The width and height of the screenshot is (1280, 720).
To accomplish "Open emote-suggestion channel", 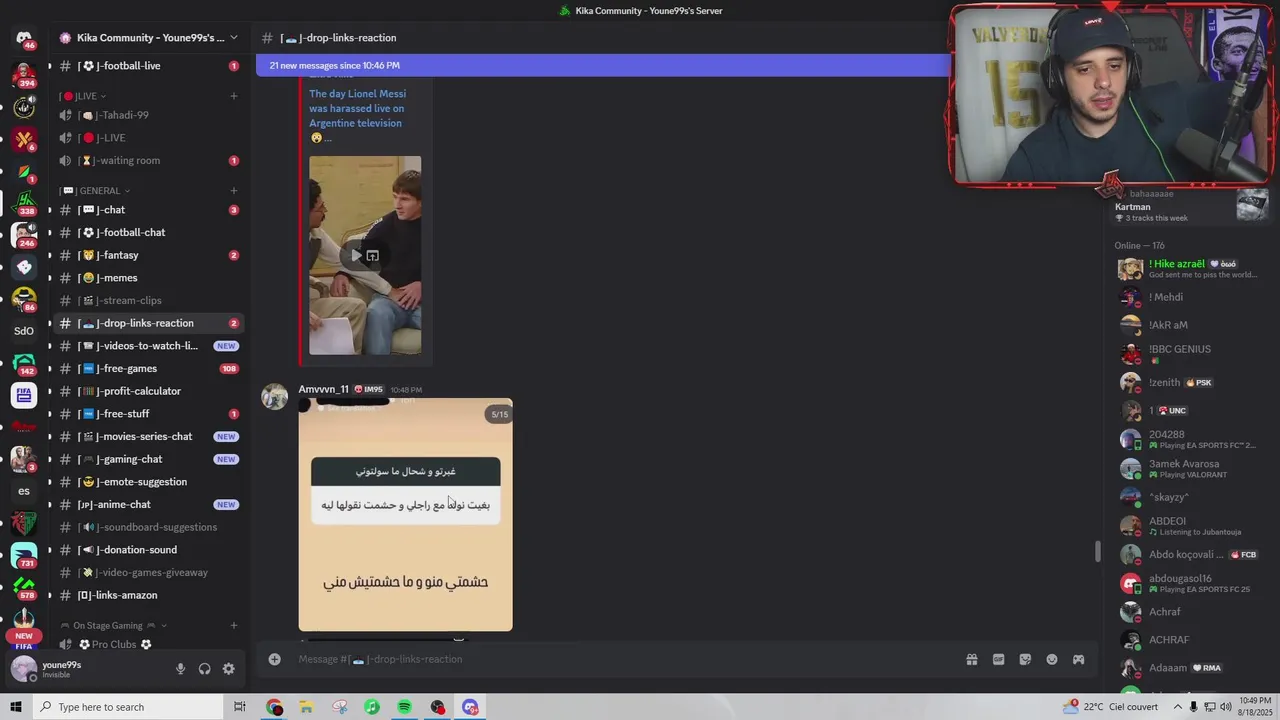I will click(148, 482).
